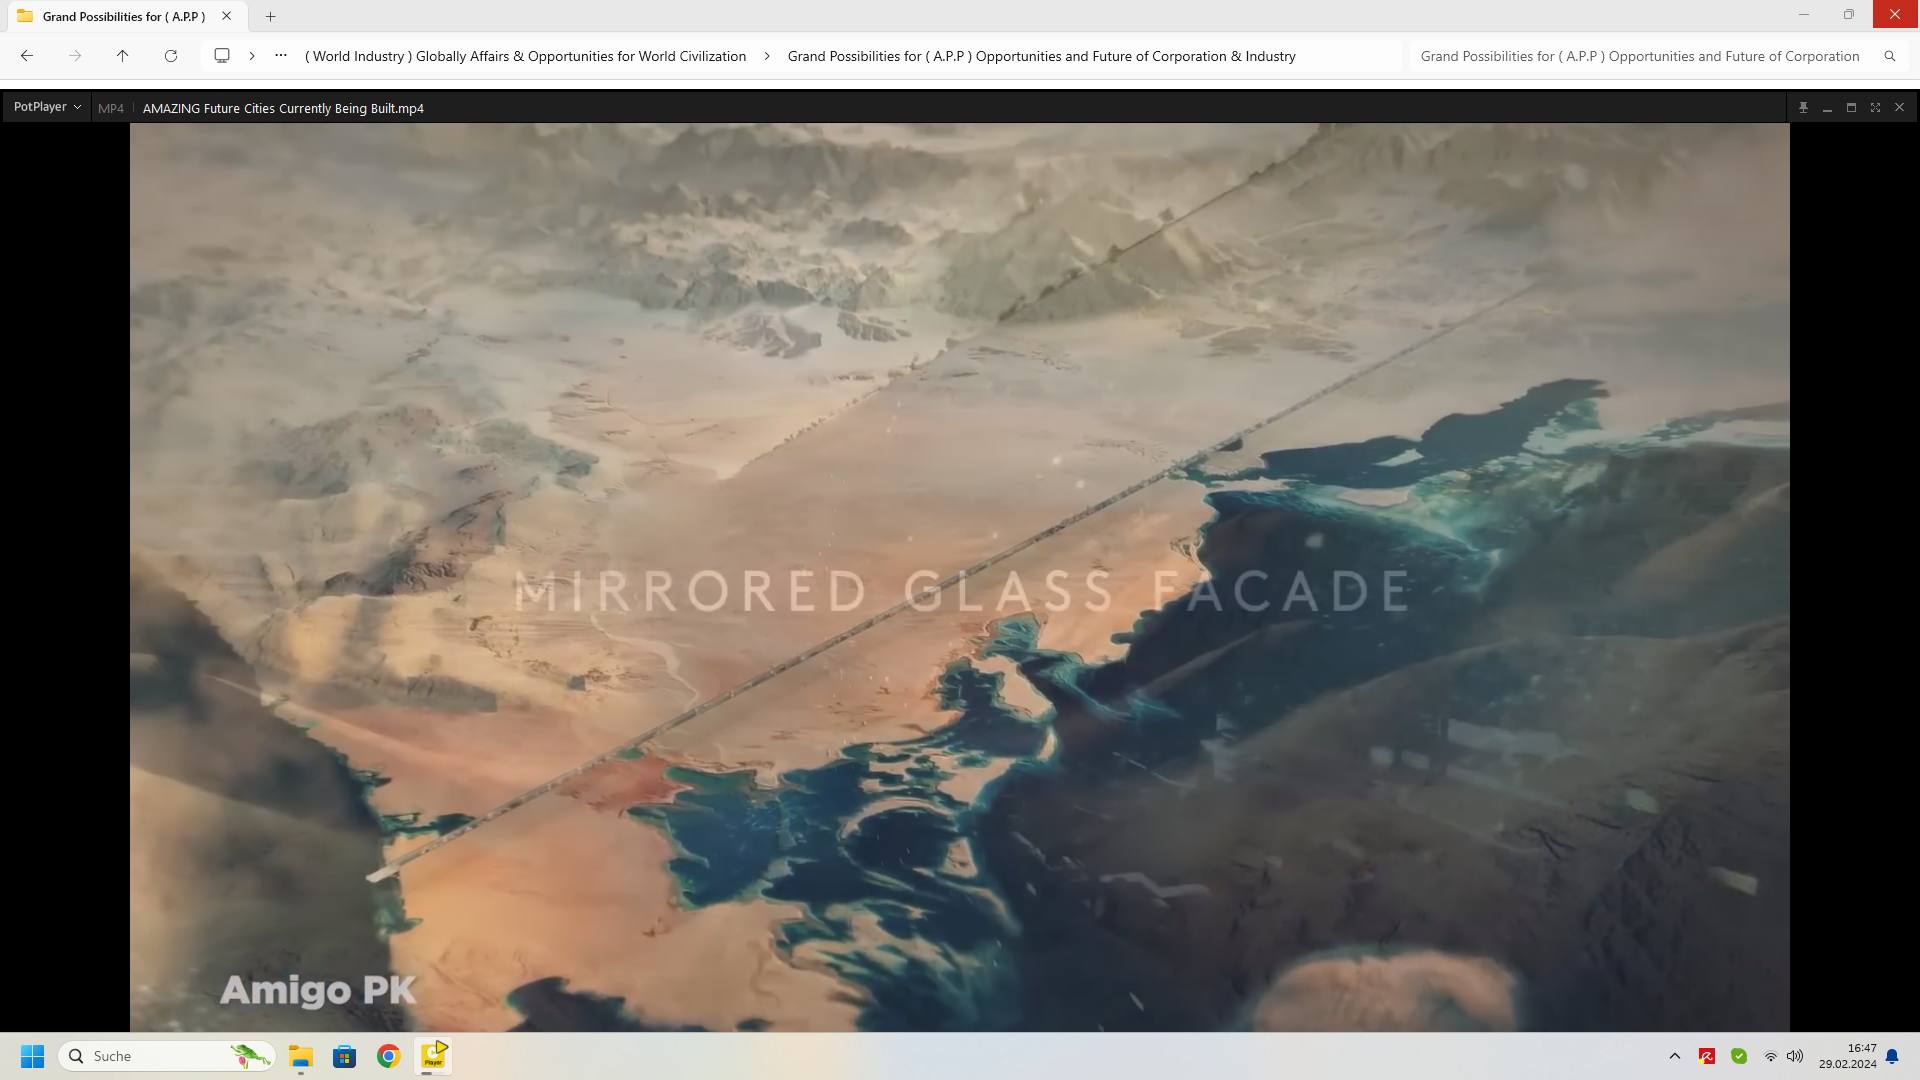Click the red tray application icon
This screenshot has width=1920, height=1080.
pos(1707,1056)
